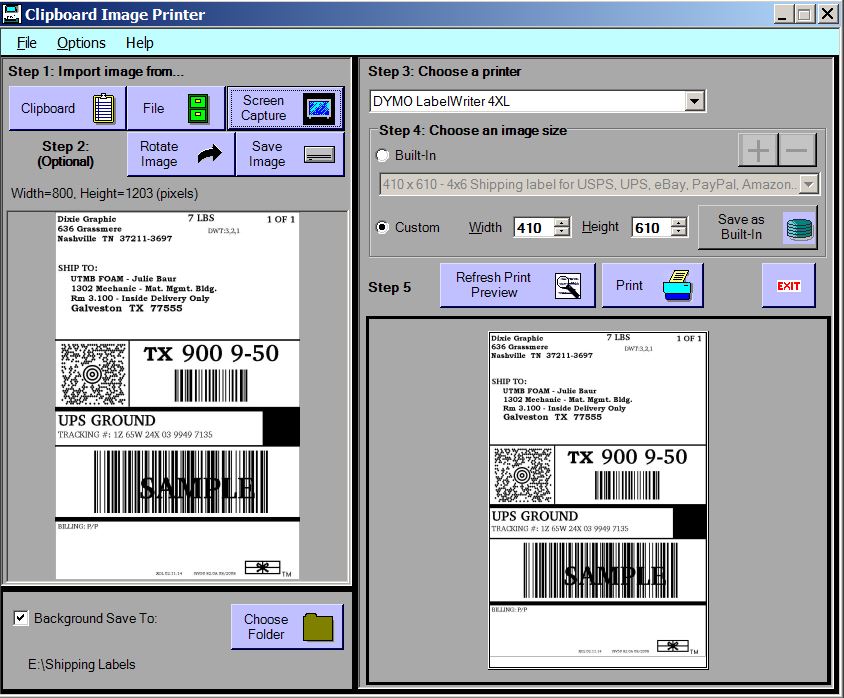Open the File menu
This screenshot has width=844, height=698.
point(26,43)
